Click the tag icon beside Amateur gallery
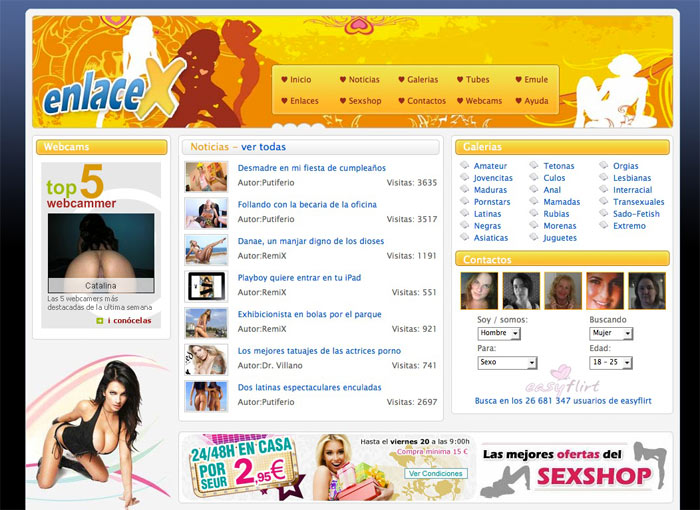This screenshot has width=700, height=510. [x=465, y=165]
